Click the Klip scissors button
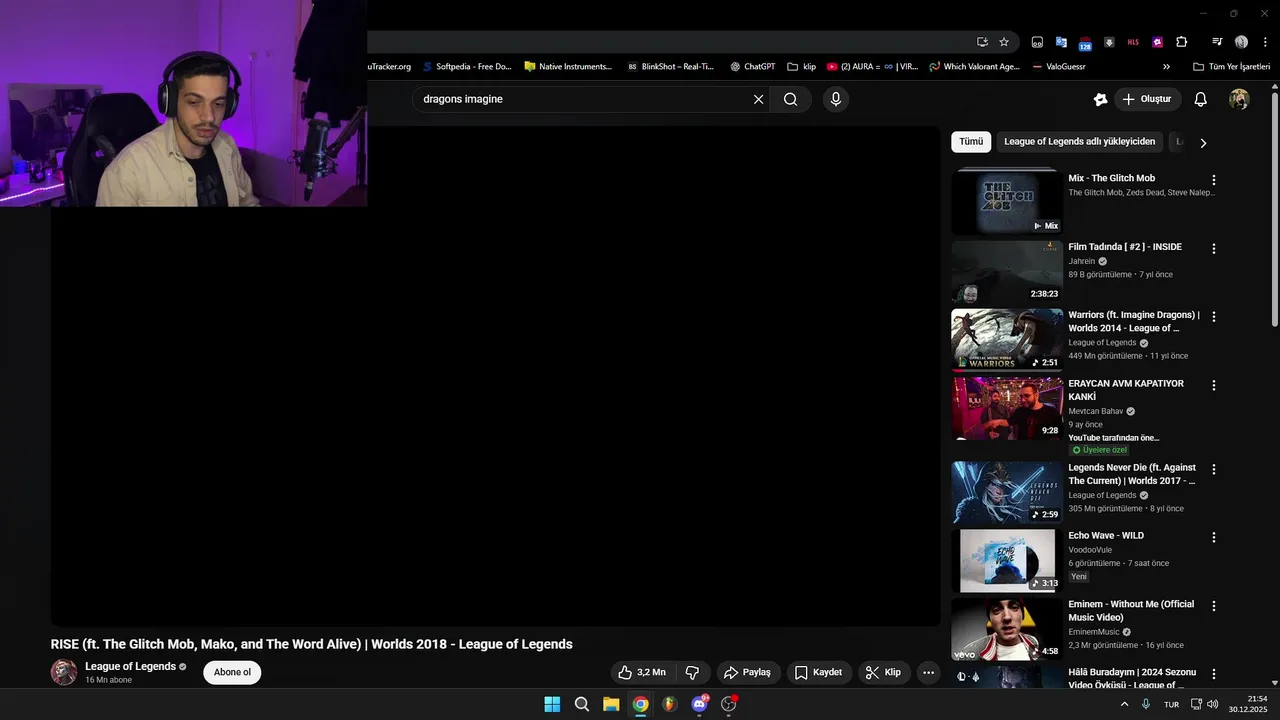 click(884, 672)
